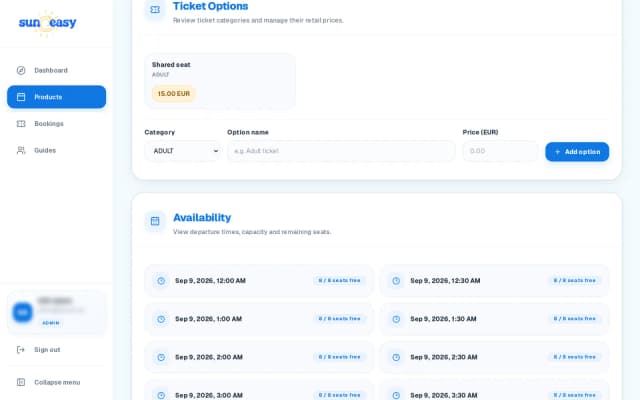Click clock icon for Sep 9, 1:00 AM slot
Image resolution: width=640 pixels, height=400 pixels.
click(161, 319)
